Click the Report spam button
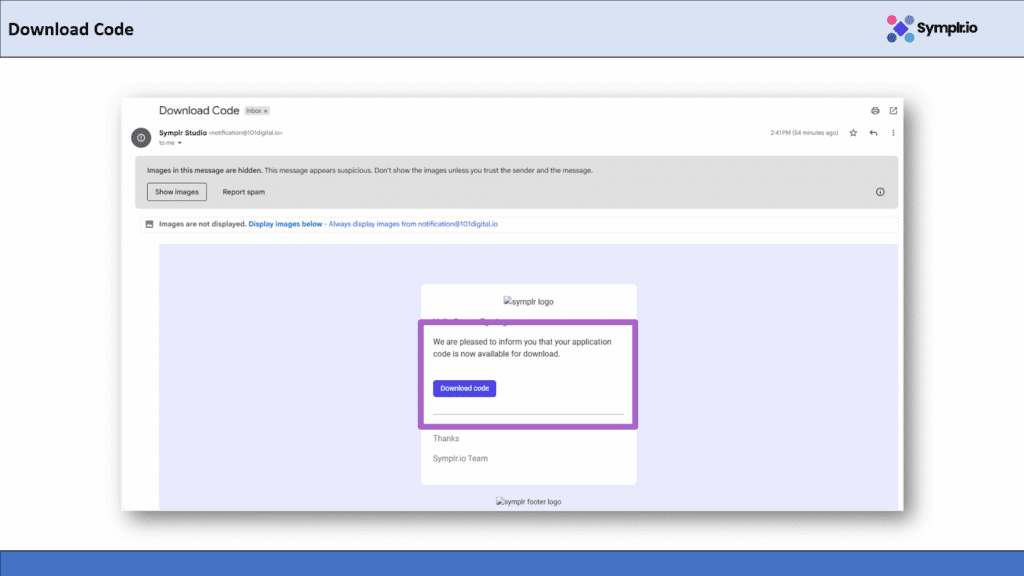The width and height of the screenshot is (1024, 576). pyautogui.click(x=243, y=192)
